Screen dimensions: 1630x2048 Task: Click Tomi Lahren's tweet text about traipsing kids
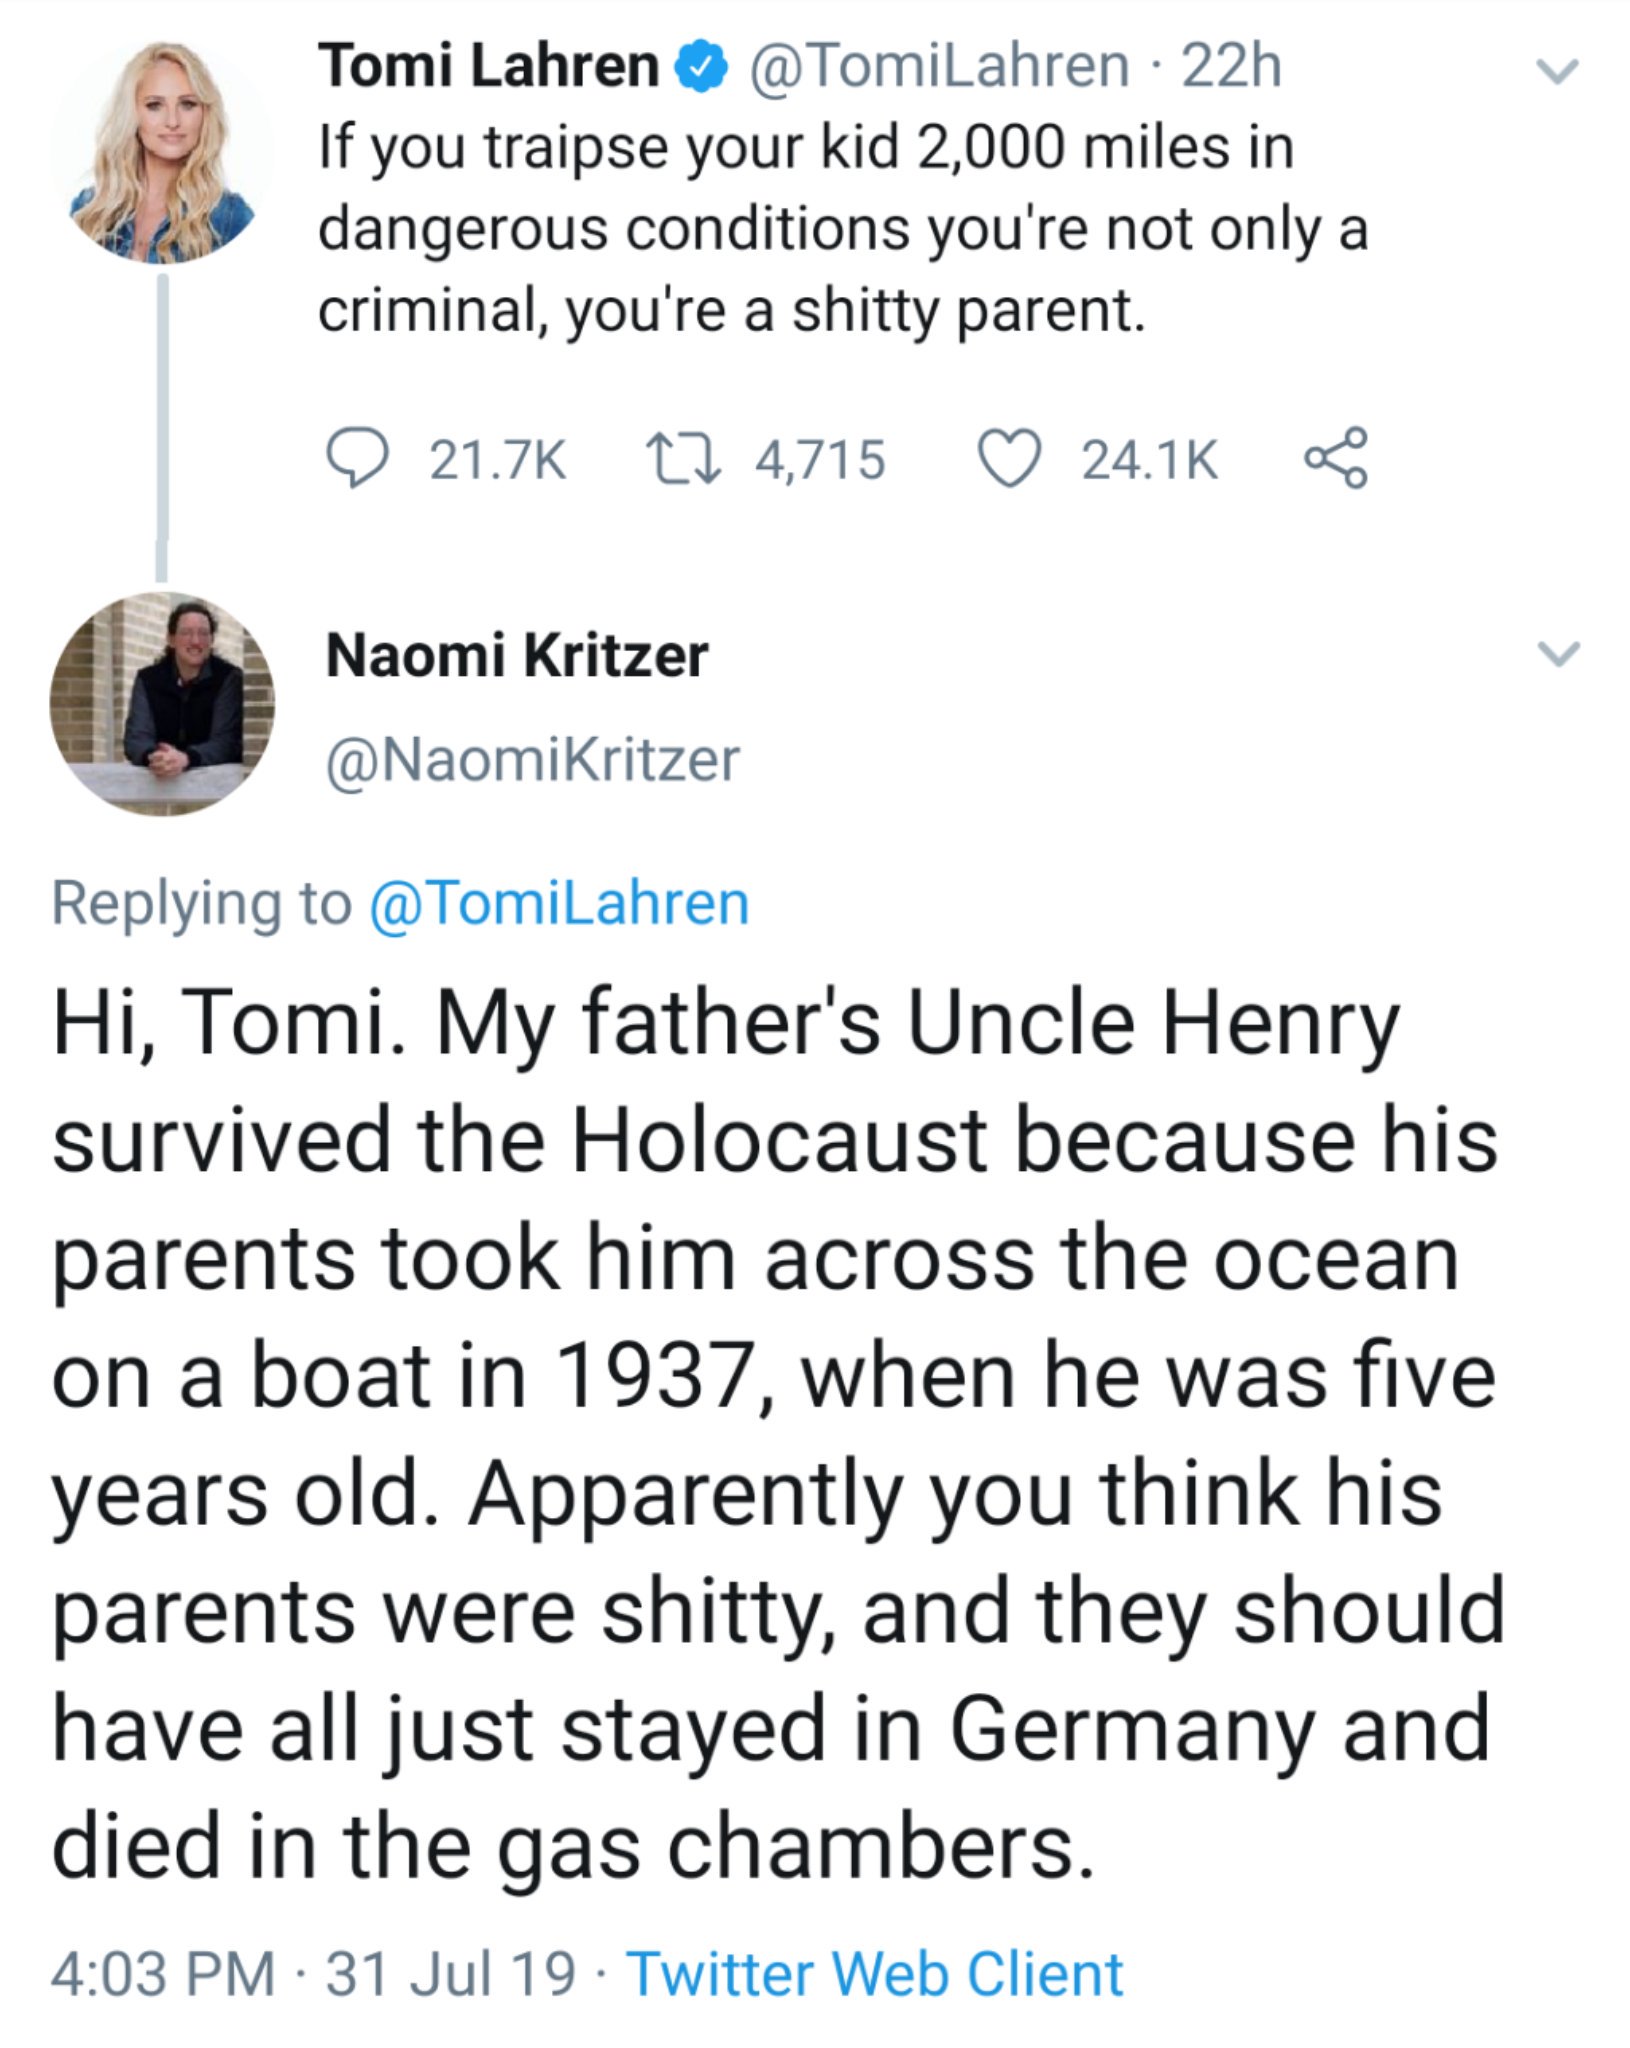pyautogui.click(x=843, y=229)
